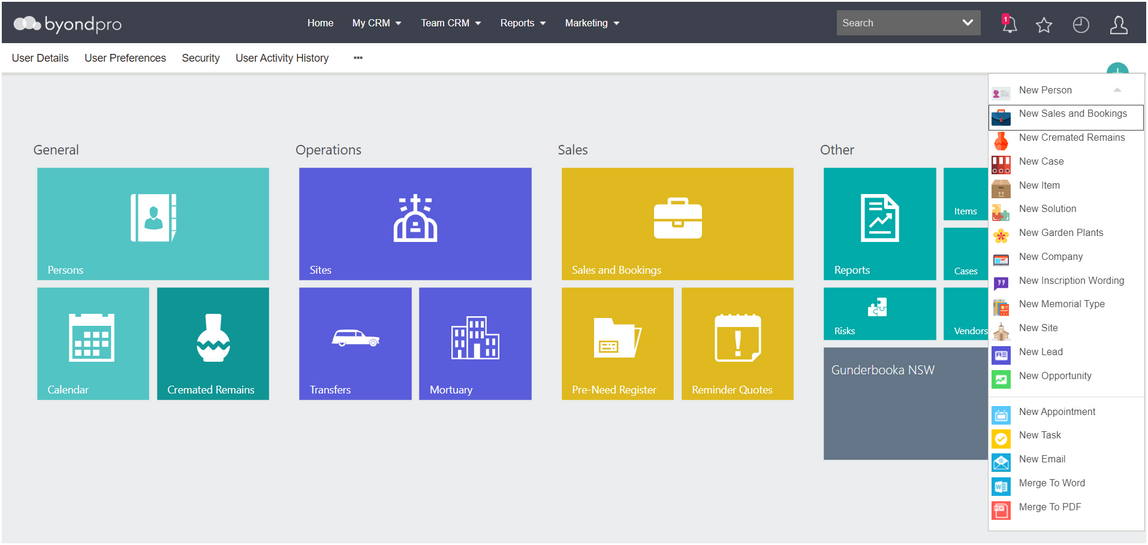Open the Cases tile
The width and height of the screenshot is (1148, 545).
pyautogui.click(x=966, y=254)
